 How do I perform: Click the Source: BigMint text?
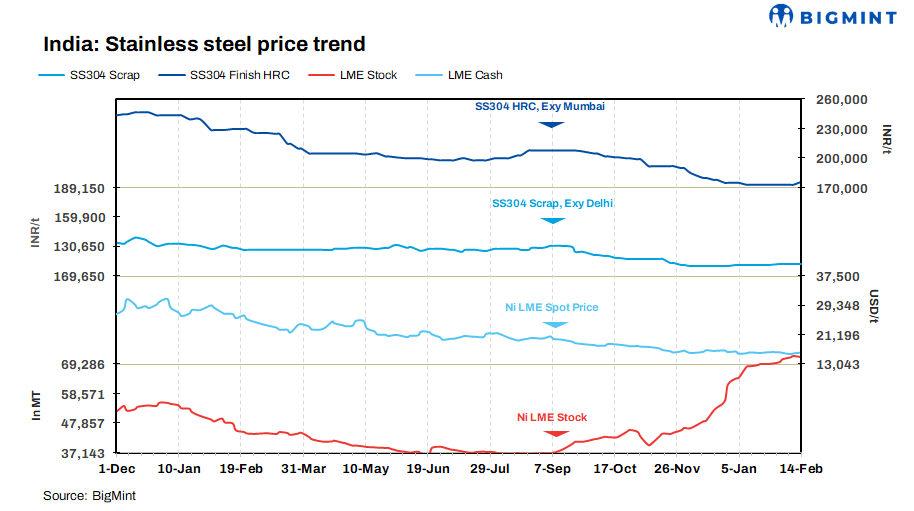[89, 495]
